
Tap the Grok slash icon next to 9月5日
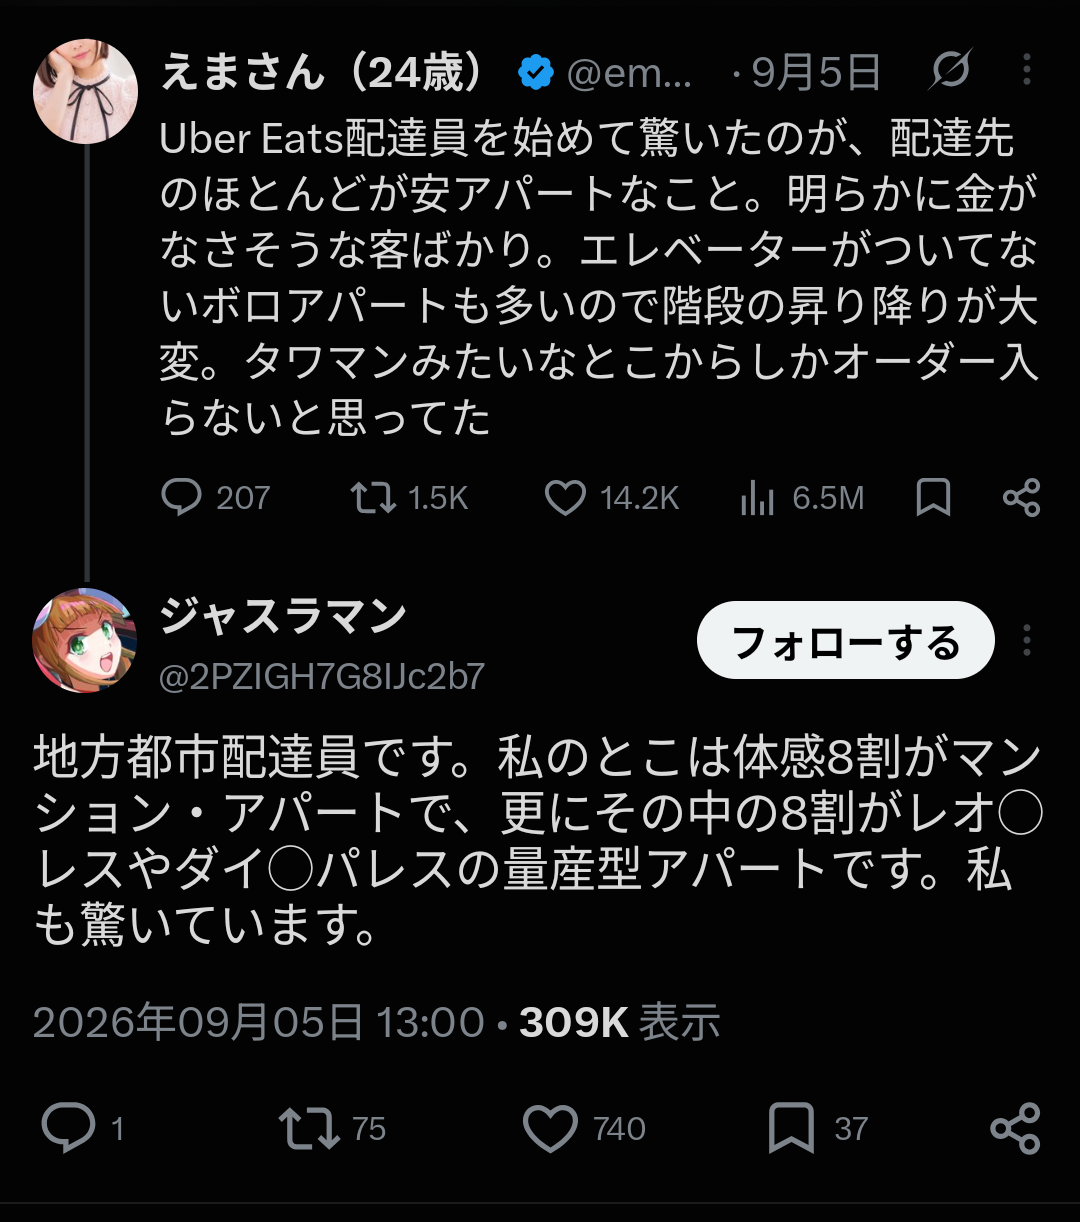pos(949,71)
